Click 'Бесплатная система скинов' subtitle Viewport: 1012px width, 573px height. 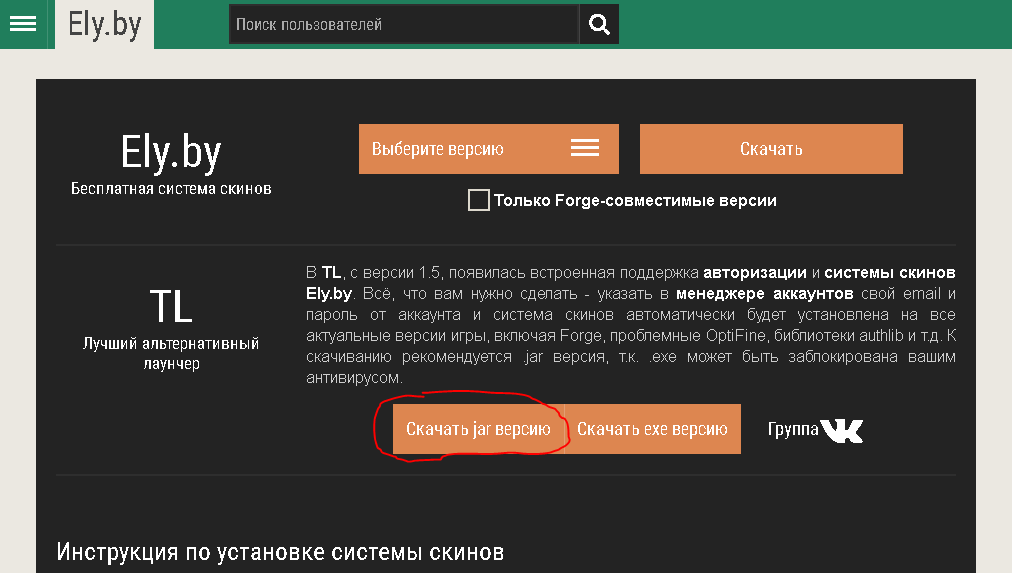pos(171,189)
